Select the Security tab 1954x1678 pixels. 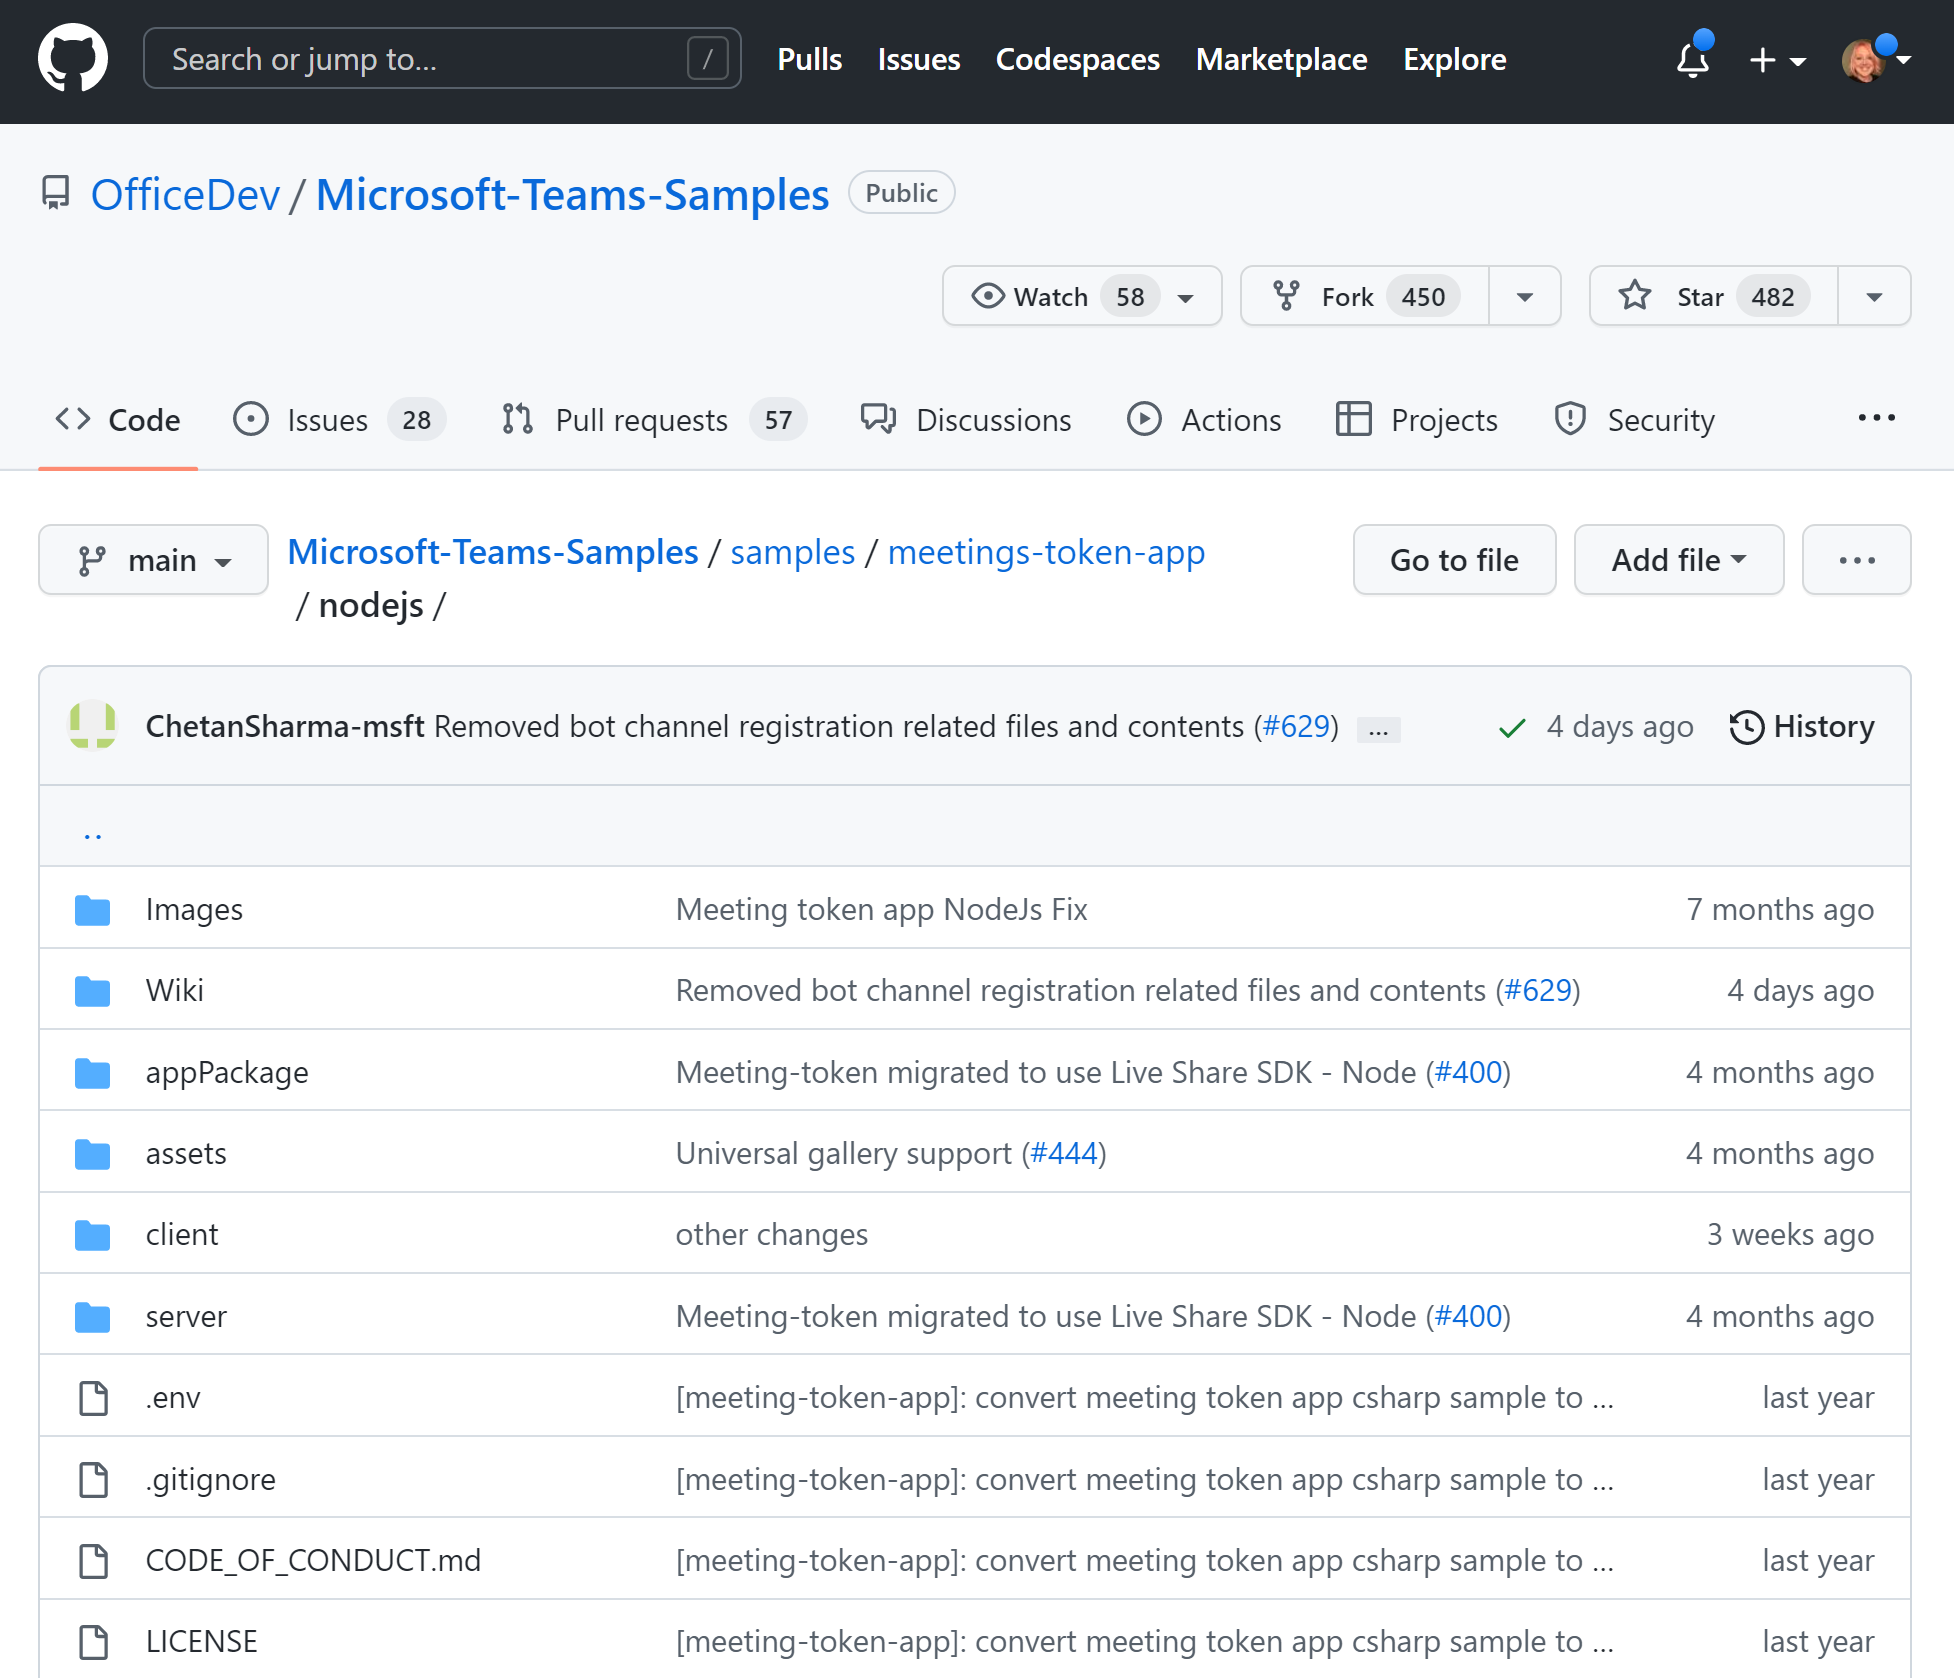pos(1637,419)
